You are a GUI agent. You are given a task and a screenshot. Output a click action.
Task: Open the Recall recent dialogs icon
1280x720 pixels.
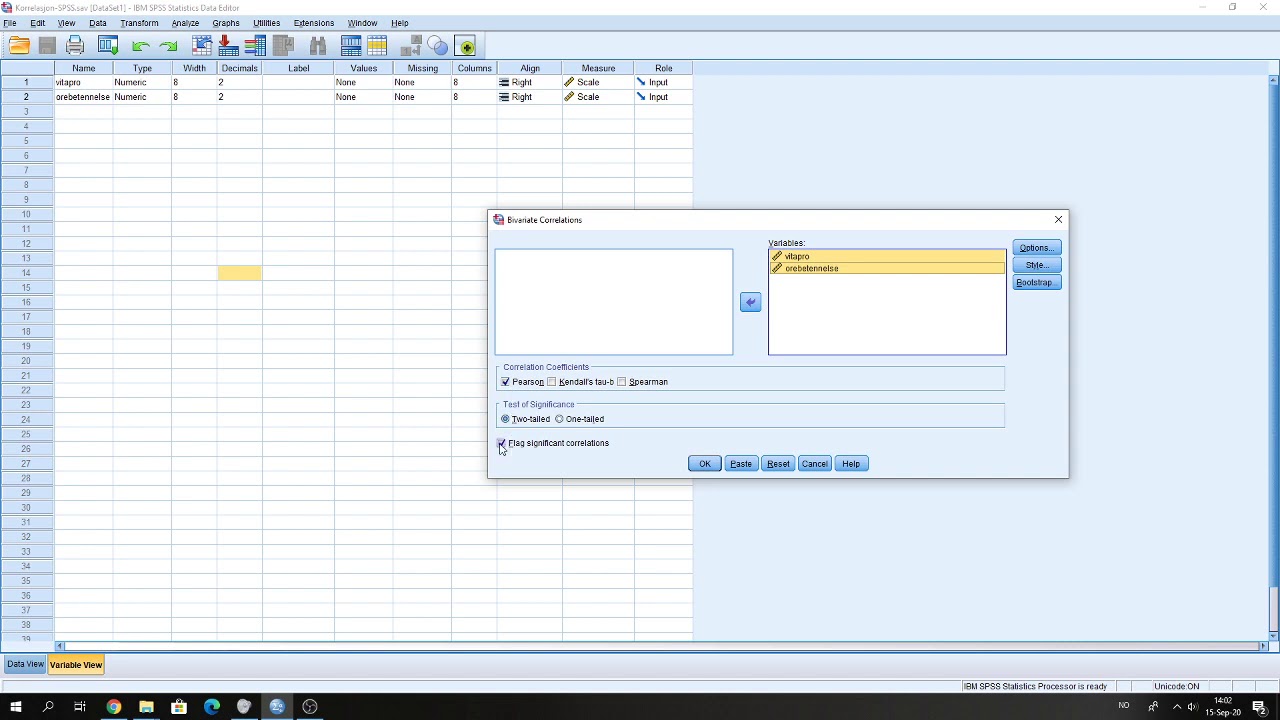click(x=108, y=46)
